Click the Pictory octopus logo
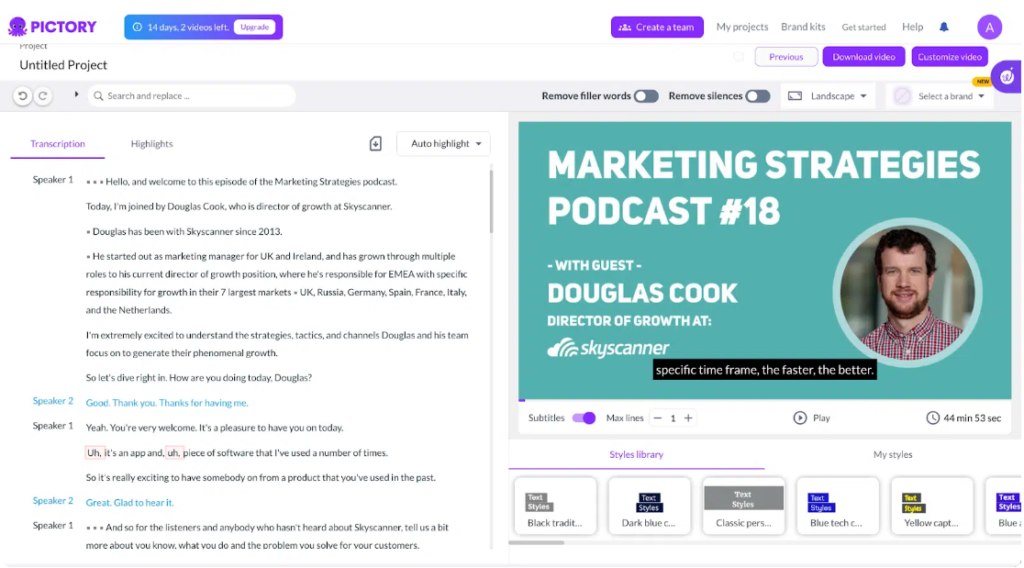 17,27
